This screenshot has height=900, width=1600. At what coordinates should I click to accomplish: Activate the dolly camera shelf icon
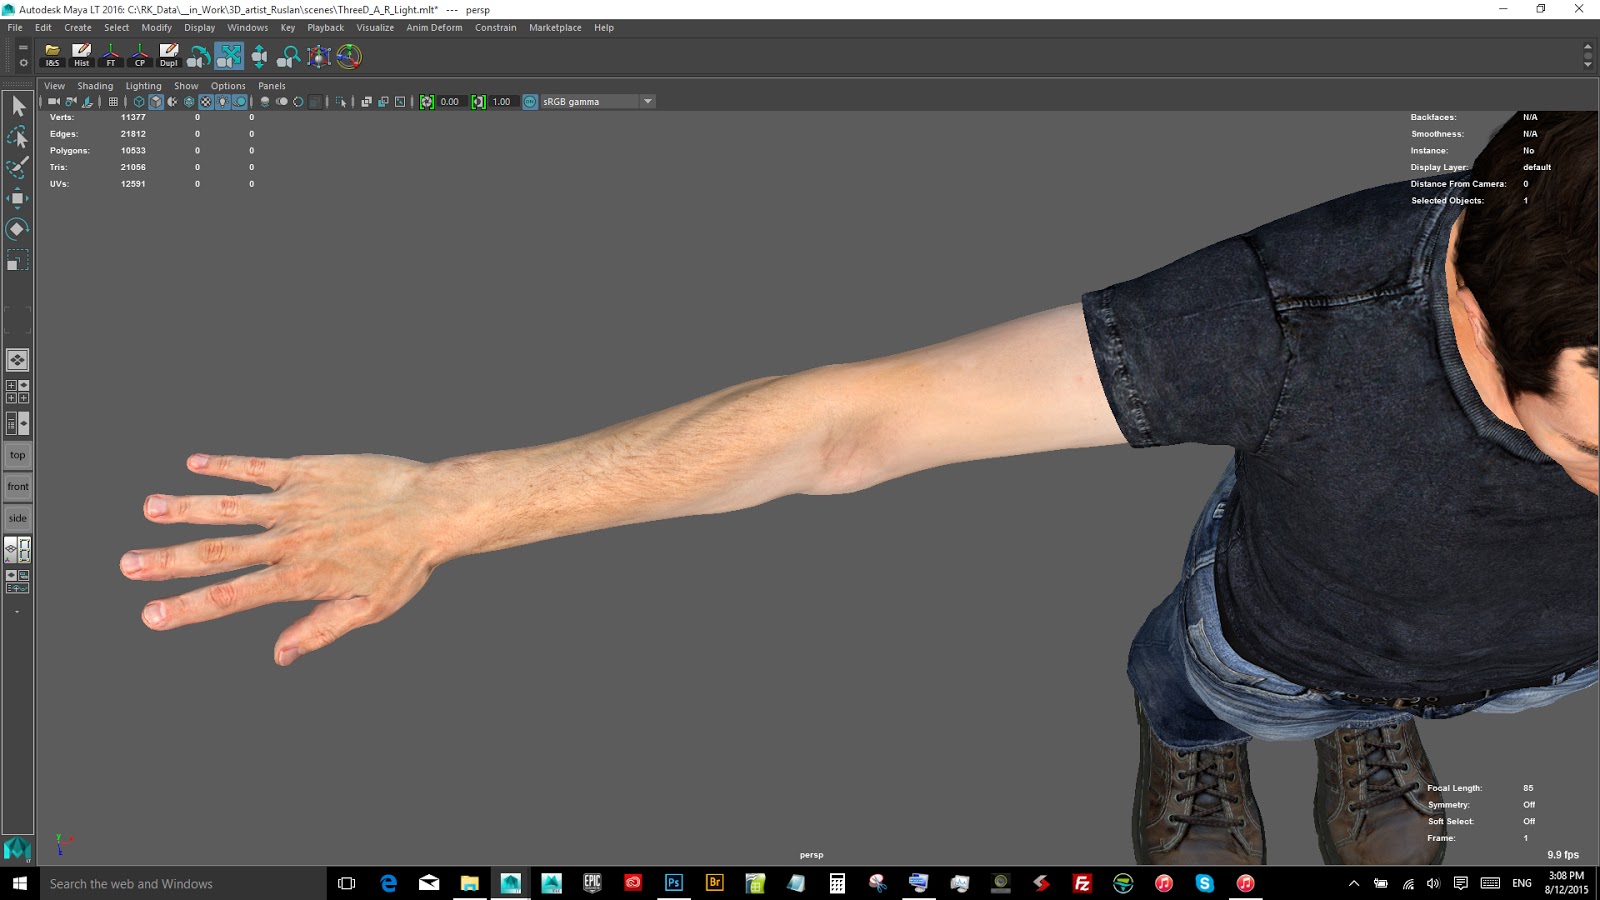259,56
